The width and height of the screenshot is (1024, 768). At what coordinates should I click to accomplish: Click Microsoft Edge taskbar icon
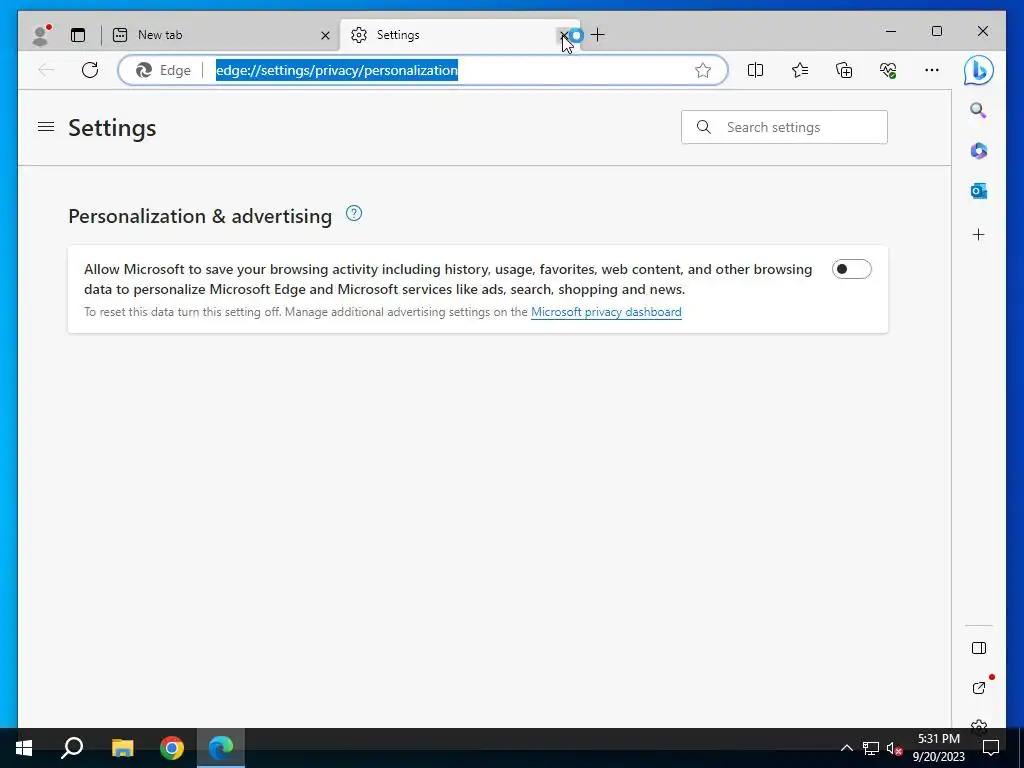click(221, 748)
